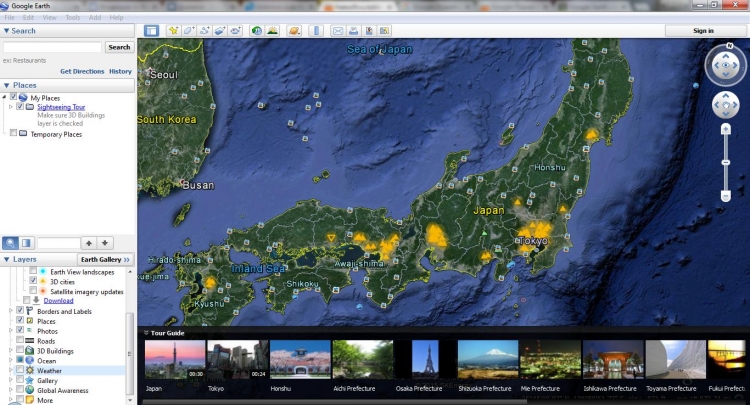The height and width of the screenshot is (405, 750).
Task: Select the Add Image Overlay tool
Action: [x=220, y=31]
